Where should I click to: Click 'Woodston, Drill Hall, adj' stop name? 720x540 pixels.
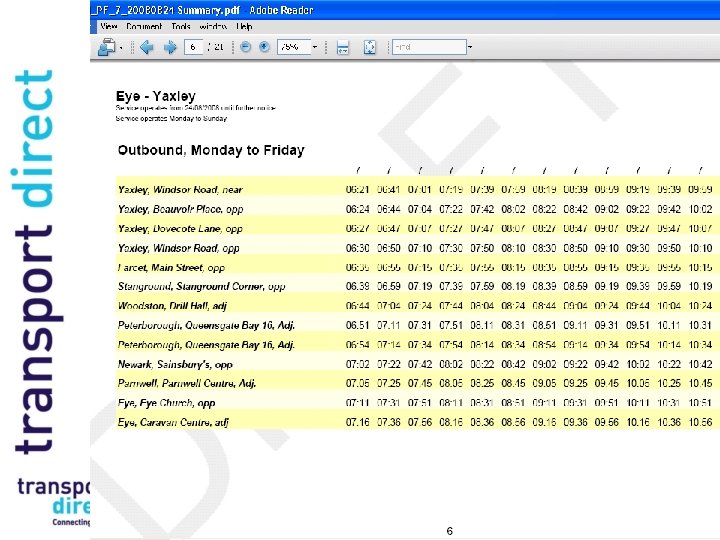(x=172, y=306)
